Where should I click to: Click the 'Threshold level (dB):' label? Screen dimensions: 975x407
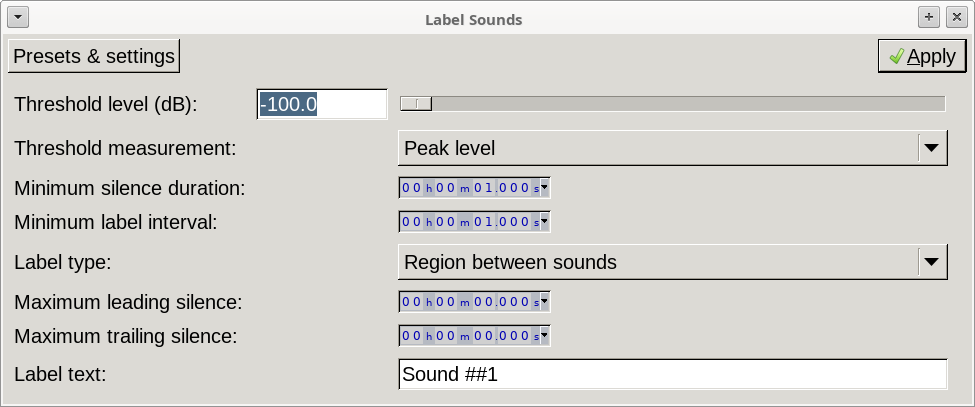[105, 104]
